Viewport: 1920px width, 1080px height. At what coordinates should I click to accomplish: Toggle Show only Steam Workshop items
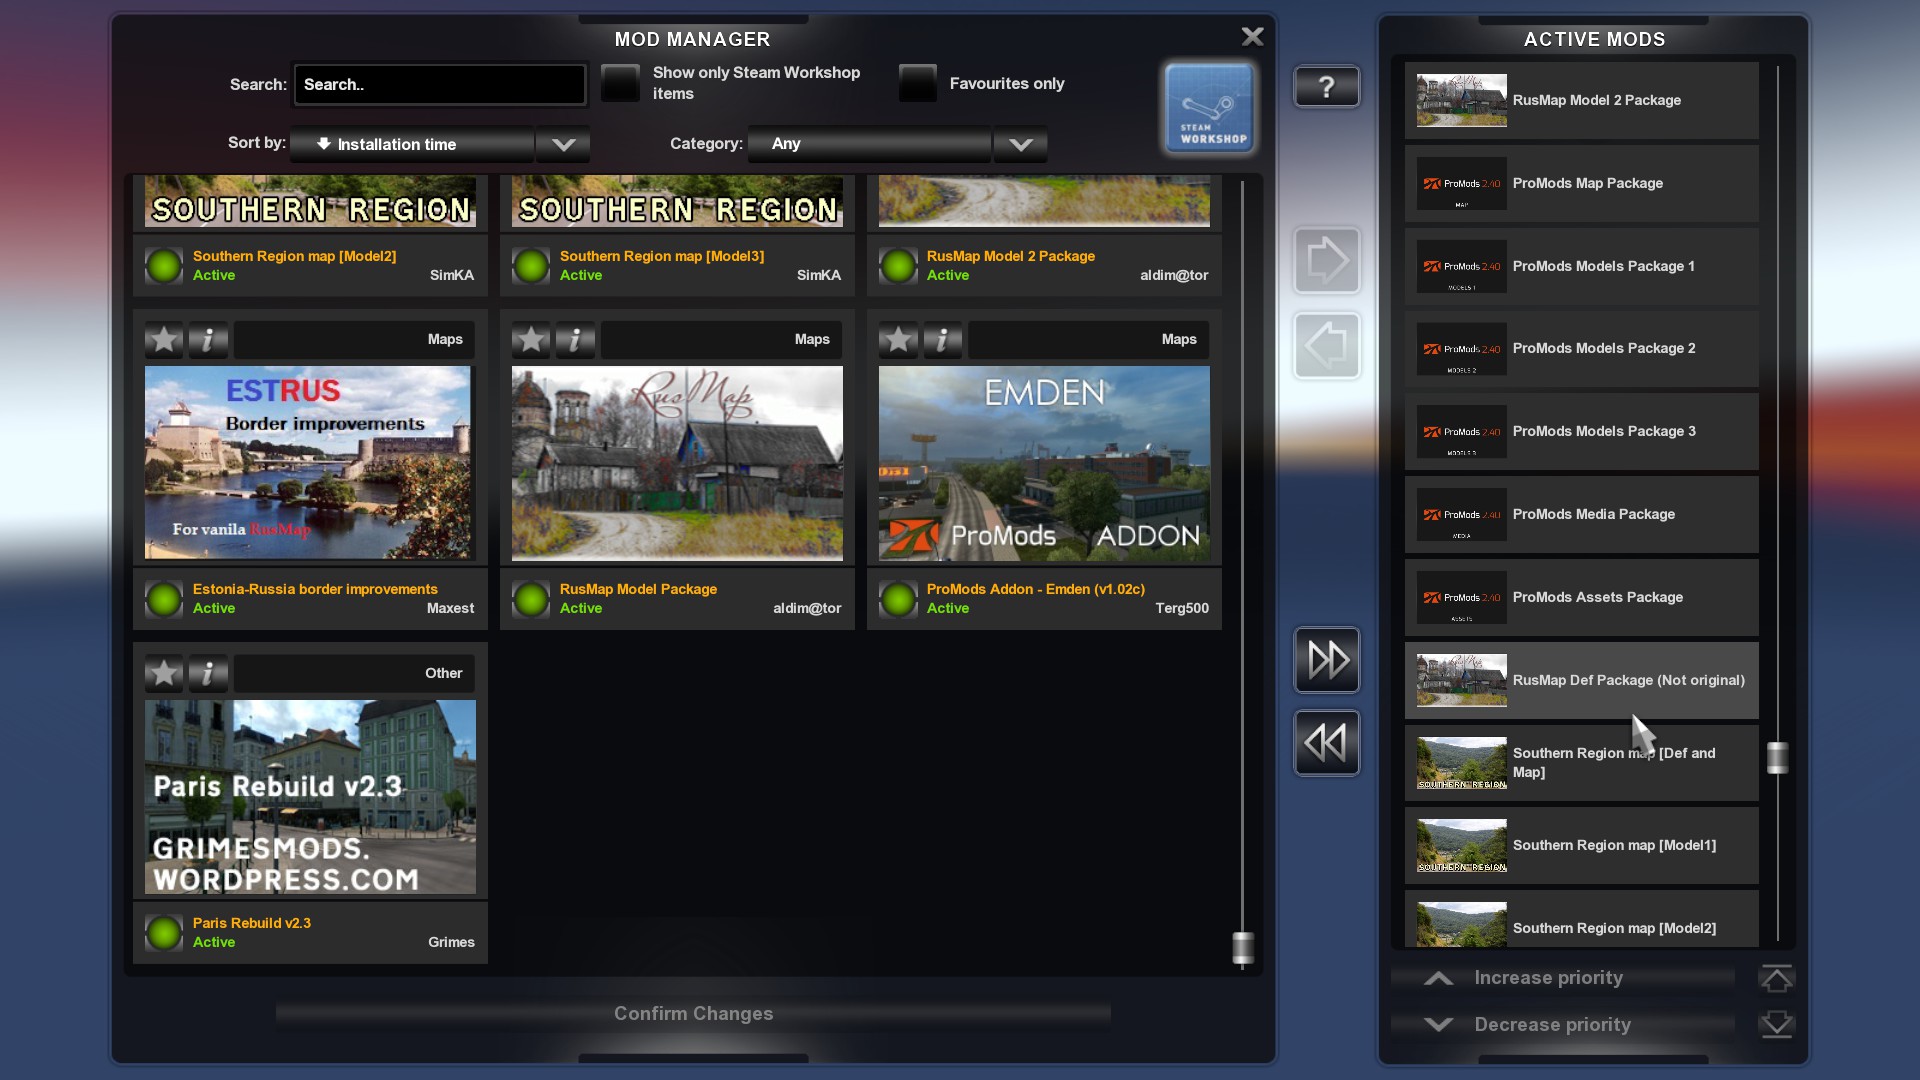point(620,83)
